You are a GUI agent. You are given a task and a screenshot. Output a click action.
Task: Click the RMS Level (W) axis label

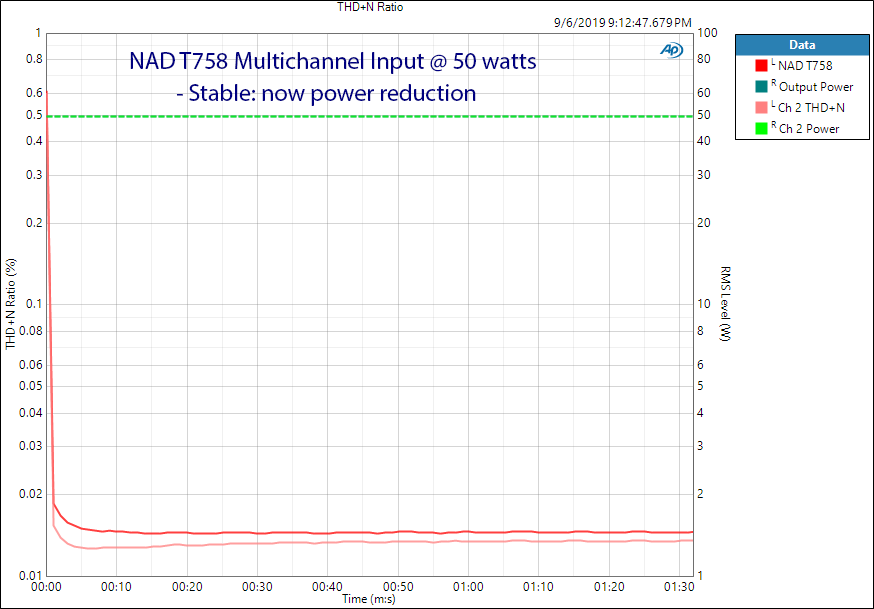(x=725, y=304)
